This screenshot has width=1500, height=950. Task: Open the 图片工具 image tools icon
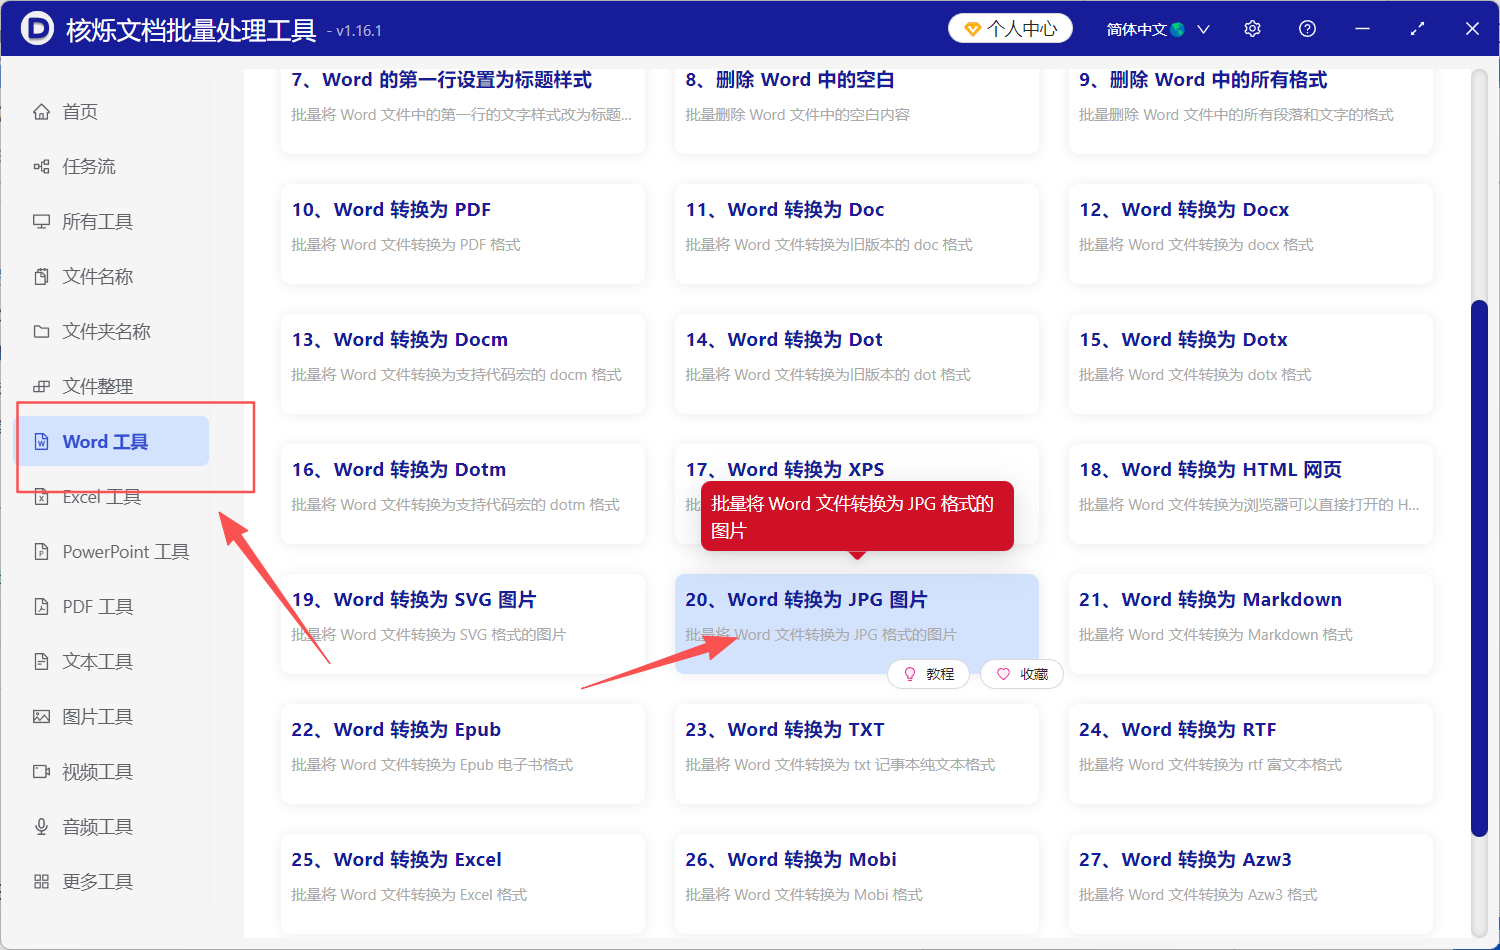pyautogui.click(x=42, y=716)
